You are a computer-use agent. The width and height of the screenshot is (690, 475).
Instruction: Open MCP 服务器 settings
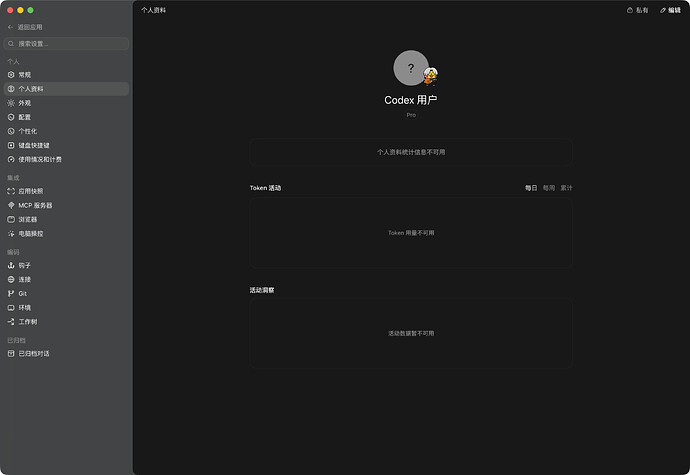click(x=66, y=205)
